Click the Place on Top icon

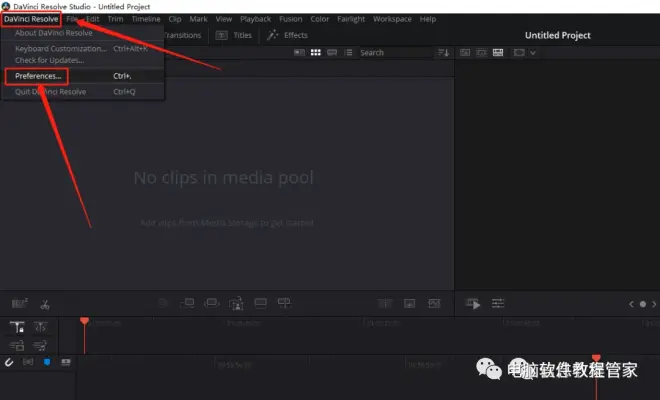coord(284,303)
